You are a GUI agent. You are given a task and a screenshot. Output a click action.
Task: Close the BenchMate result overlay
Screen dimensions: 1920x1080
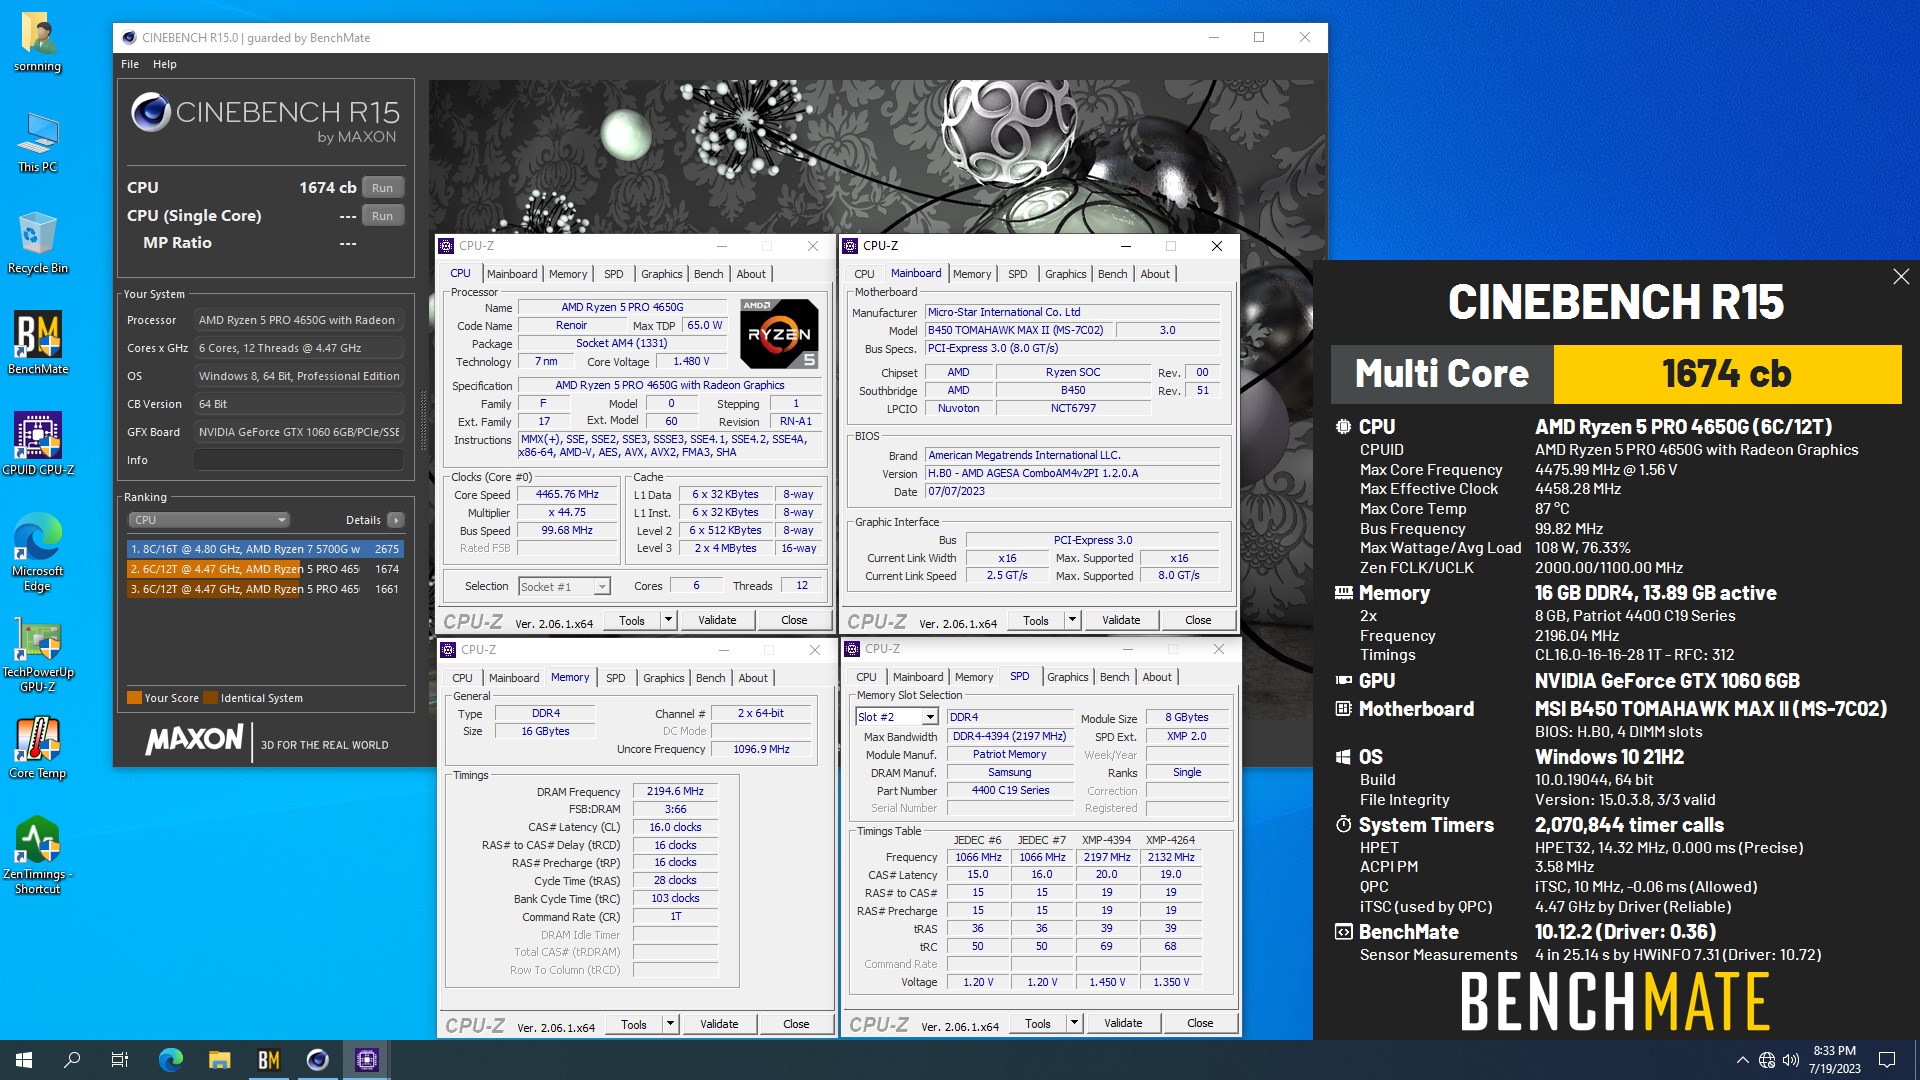[1901, 277]
